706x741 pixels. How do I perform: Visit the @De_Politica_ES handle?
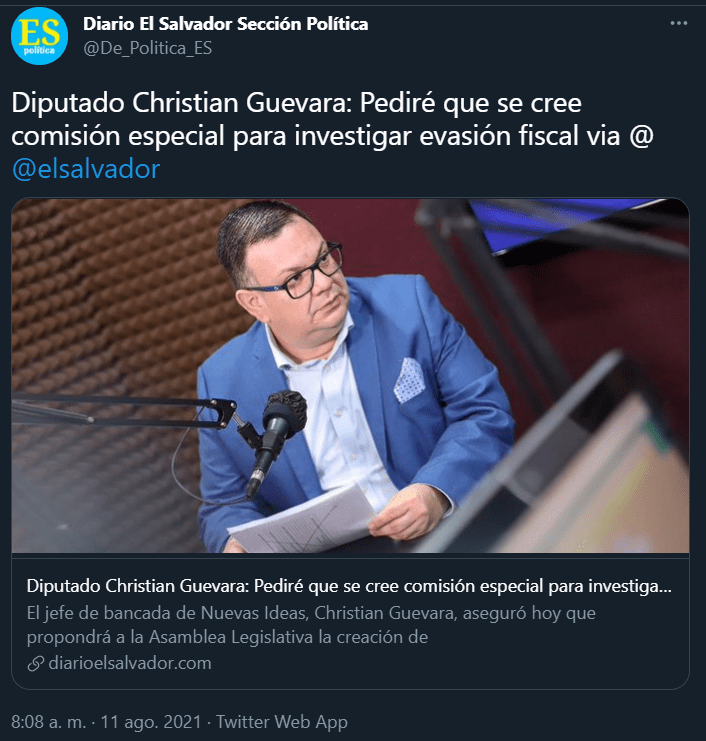point(147,48)
